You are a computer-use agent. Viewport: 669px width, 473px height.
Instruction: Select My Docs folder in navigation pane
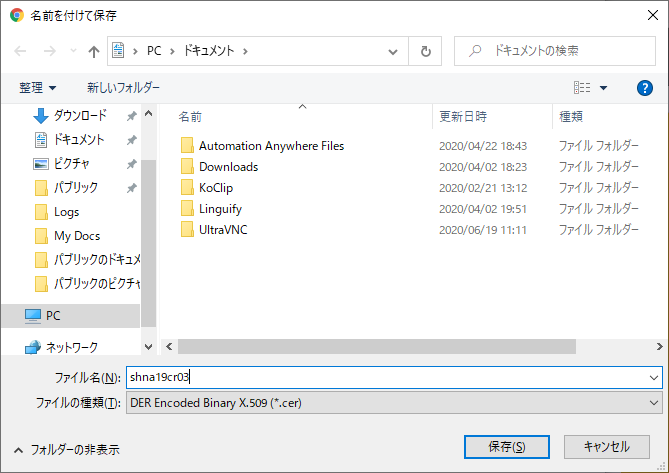point(77,236)
